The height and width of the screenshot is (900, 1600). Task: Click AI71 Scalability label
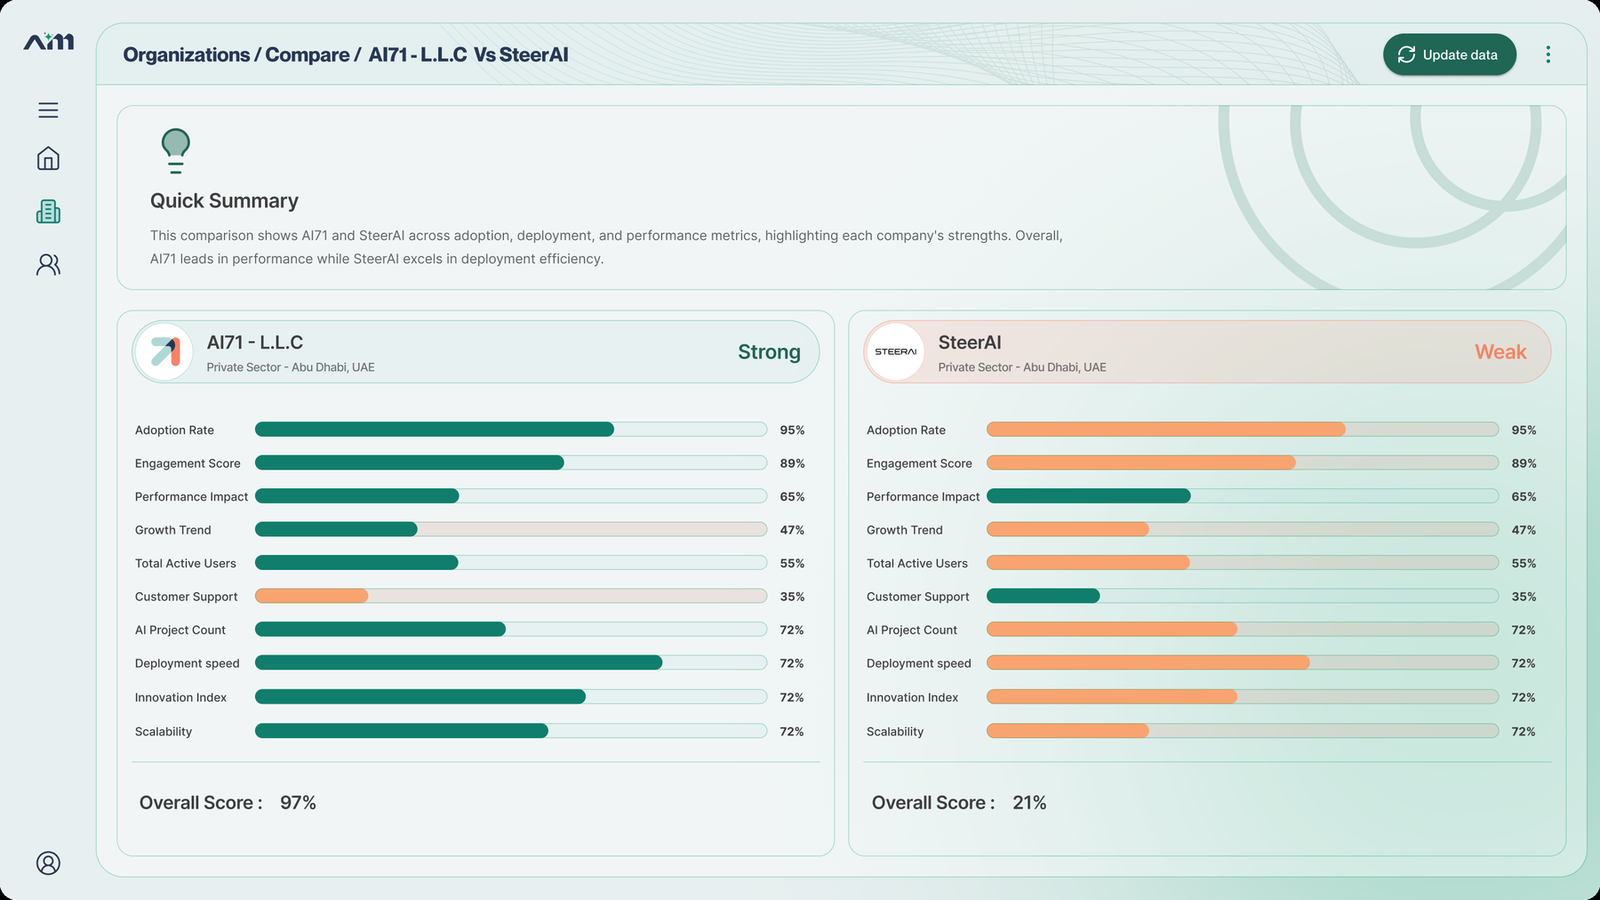[x=163, y=732]
